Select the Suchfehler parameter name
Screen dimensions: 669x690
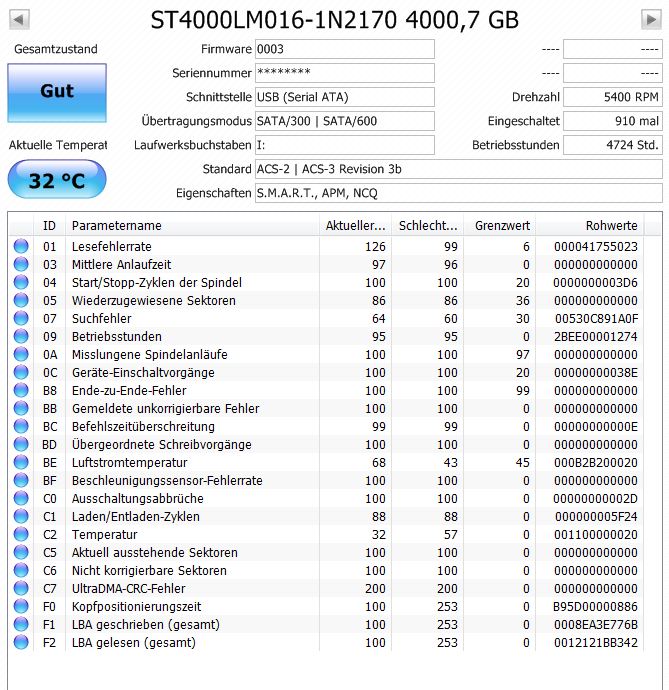tap(102, 319)
